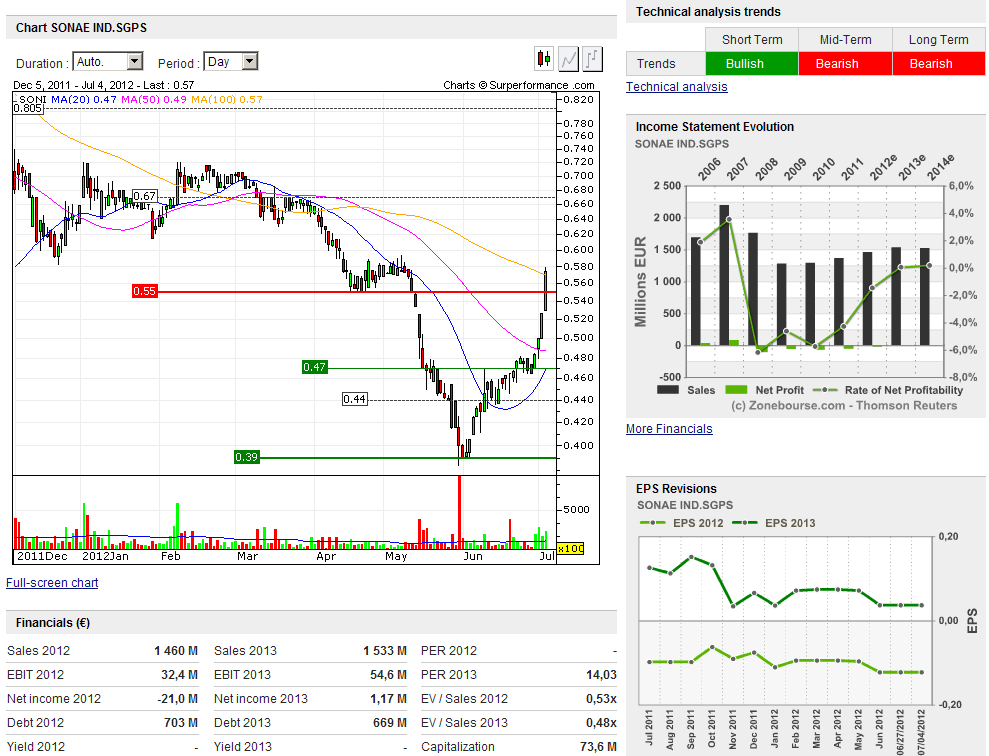The image size is (989, 756).
Task: Click the EV / Sales 2012 value 0,53x
Action: pos(601,699)
